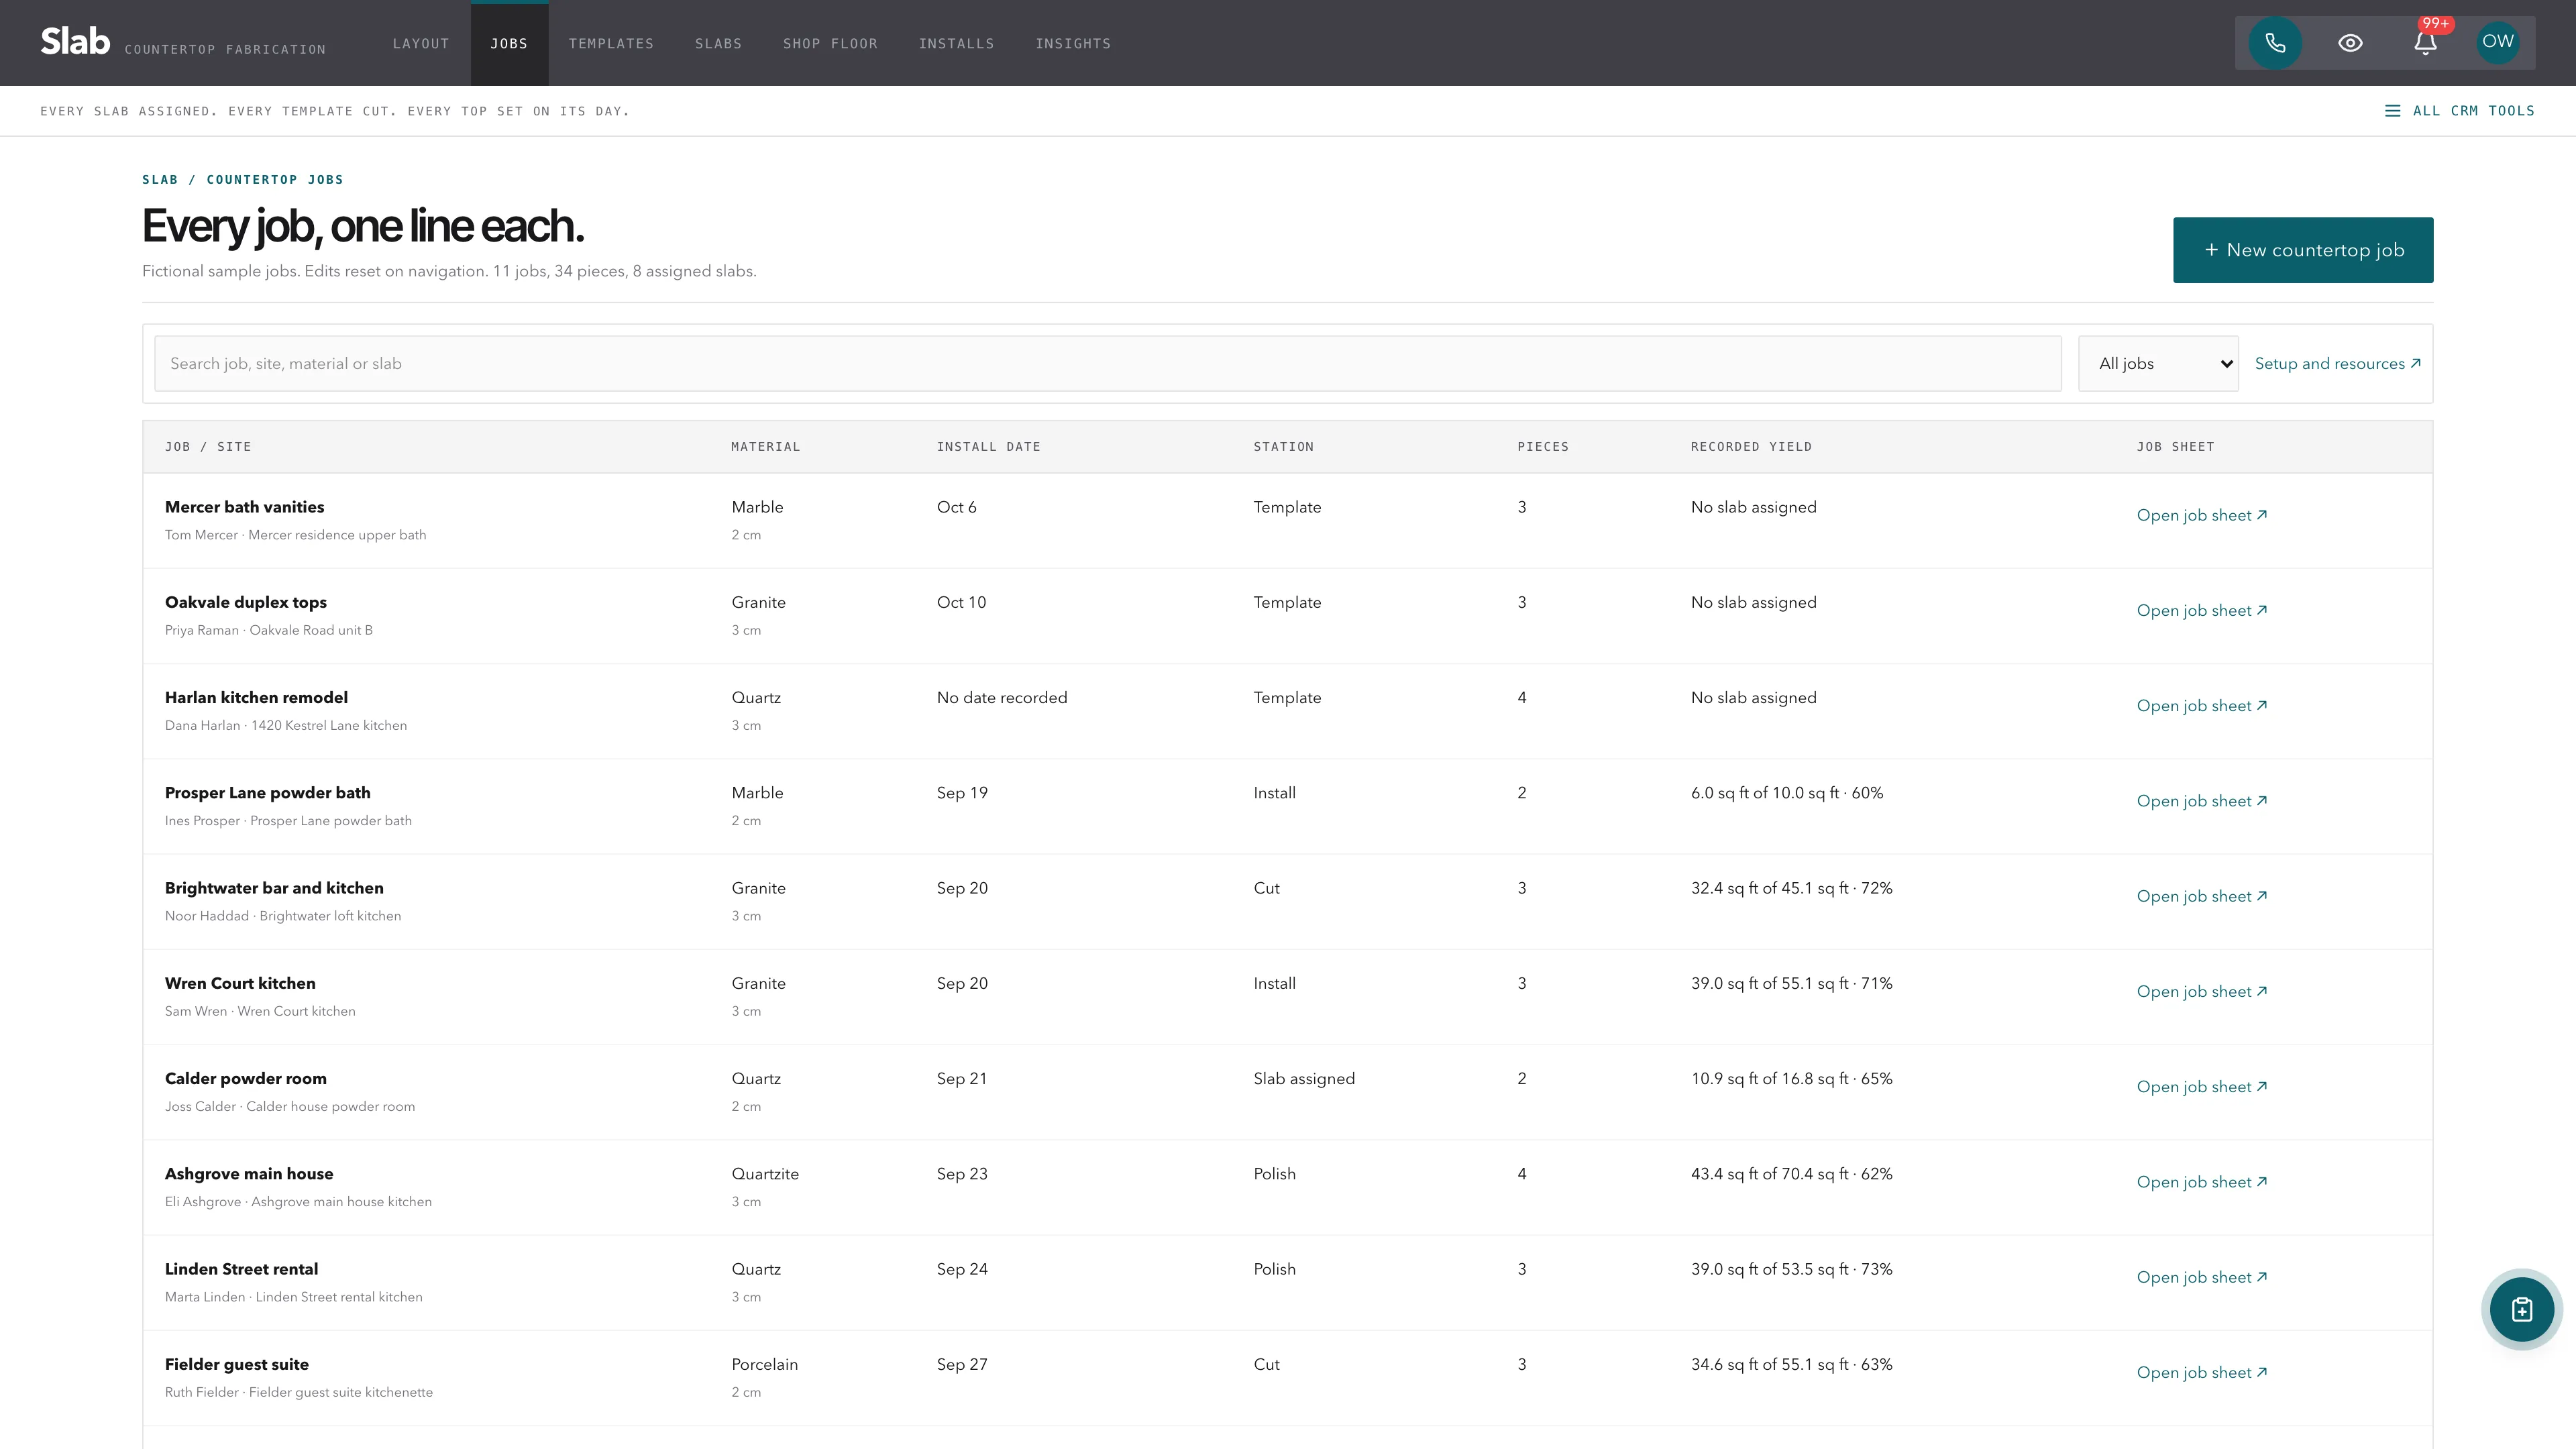Open All CRM Tools hamburger menu

2459,111
